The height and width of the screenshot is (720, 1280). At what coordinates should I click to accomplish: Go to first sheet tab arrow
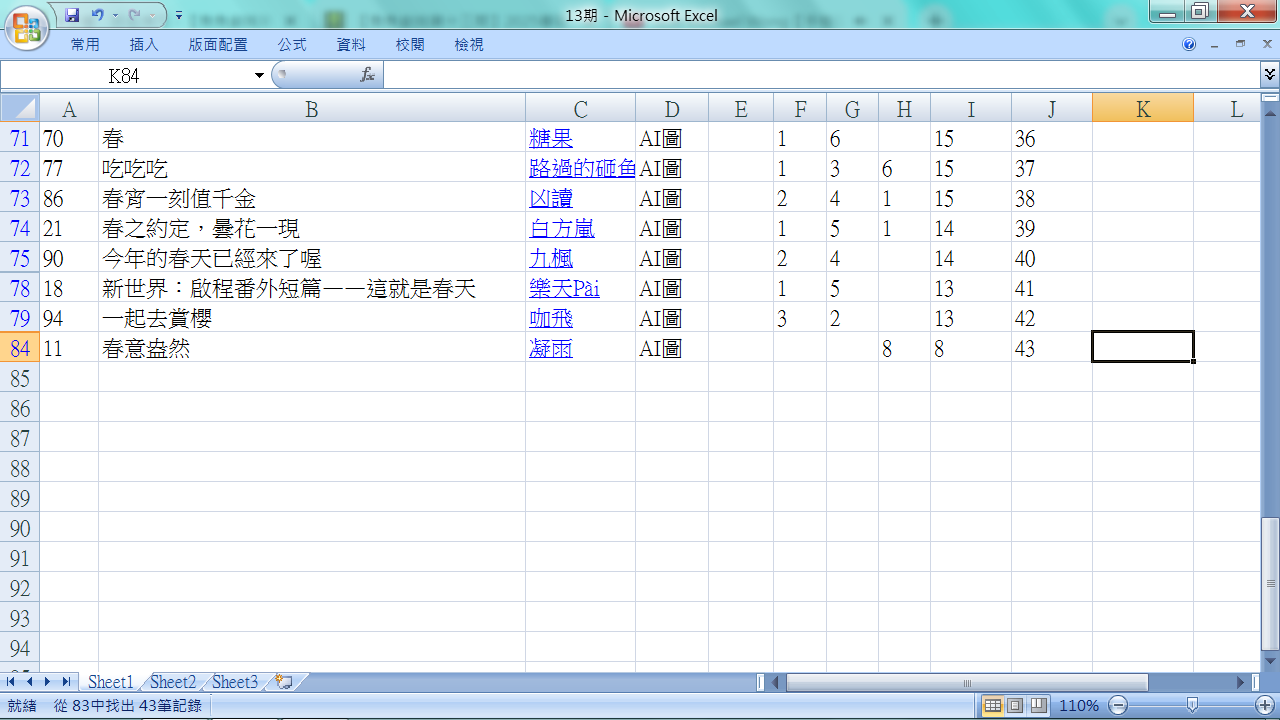tap(11, 682)
